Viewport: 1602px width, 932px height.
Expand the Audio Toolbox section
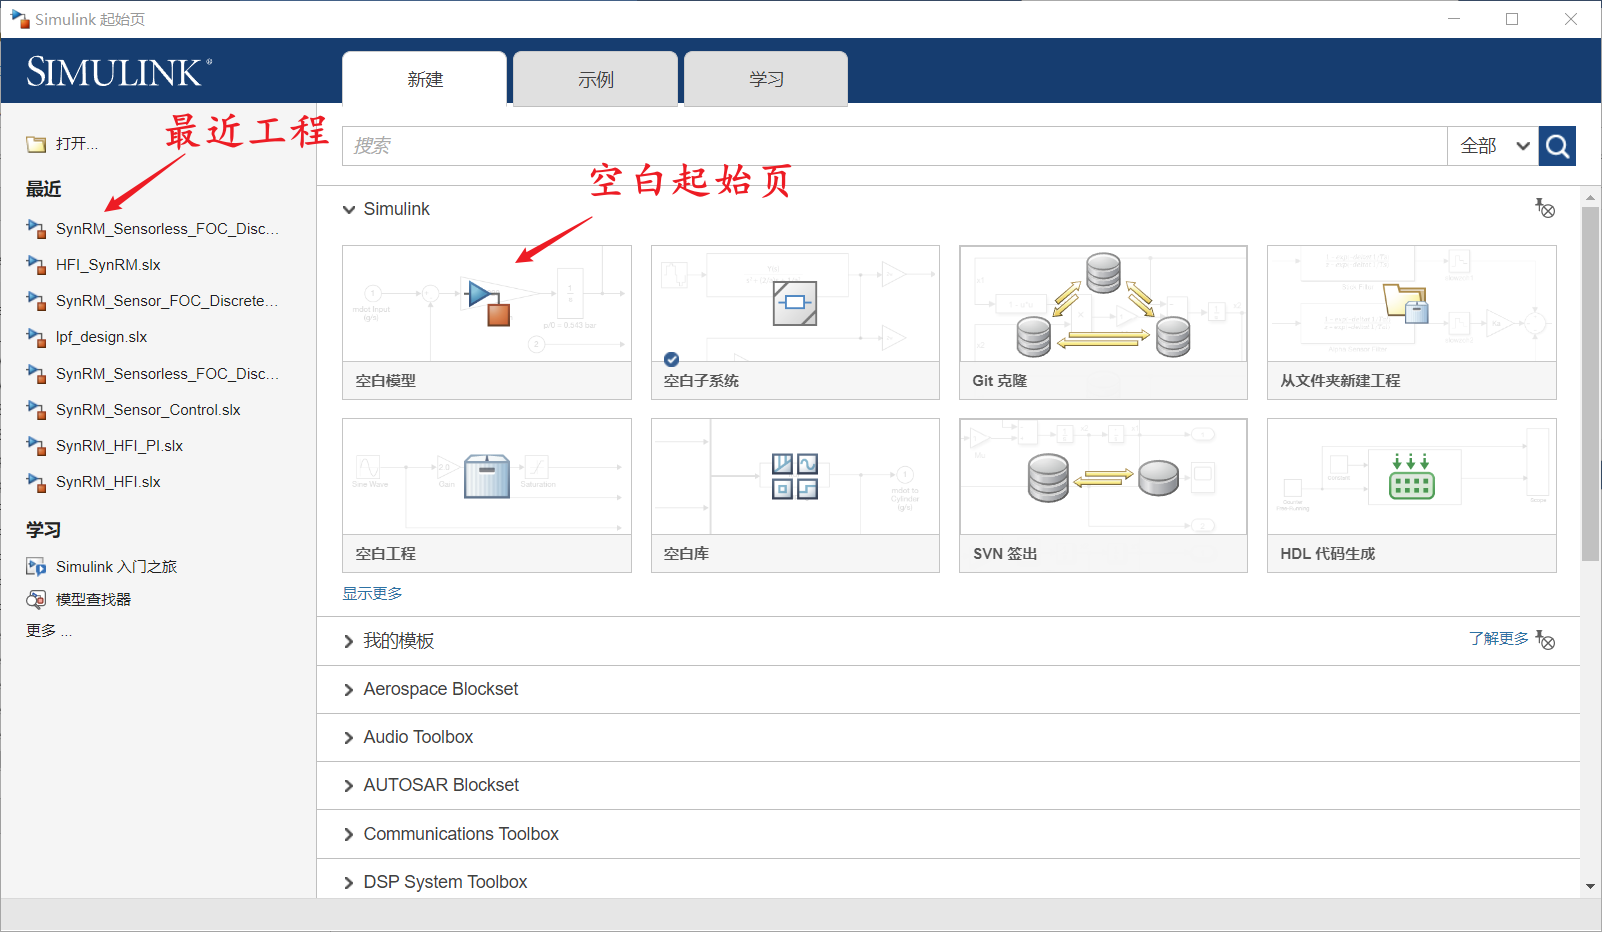pos(349,738)
